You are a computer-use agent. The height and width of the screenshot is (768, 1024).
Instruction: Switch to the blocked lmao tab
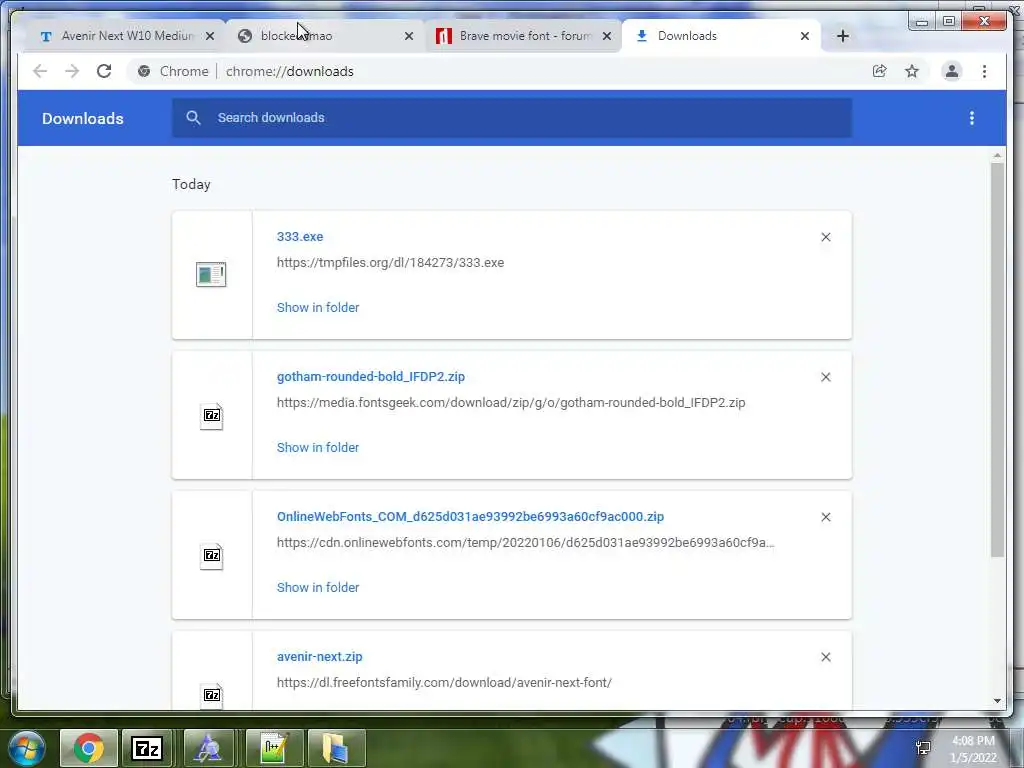coord(325,36)
